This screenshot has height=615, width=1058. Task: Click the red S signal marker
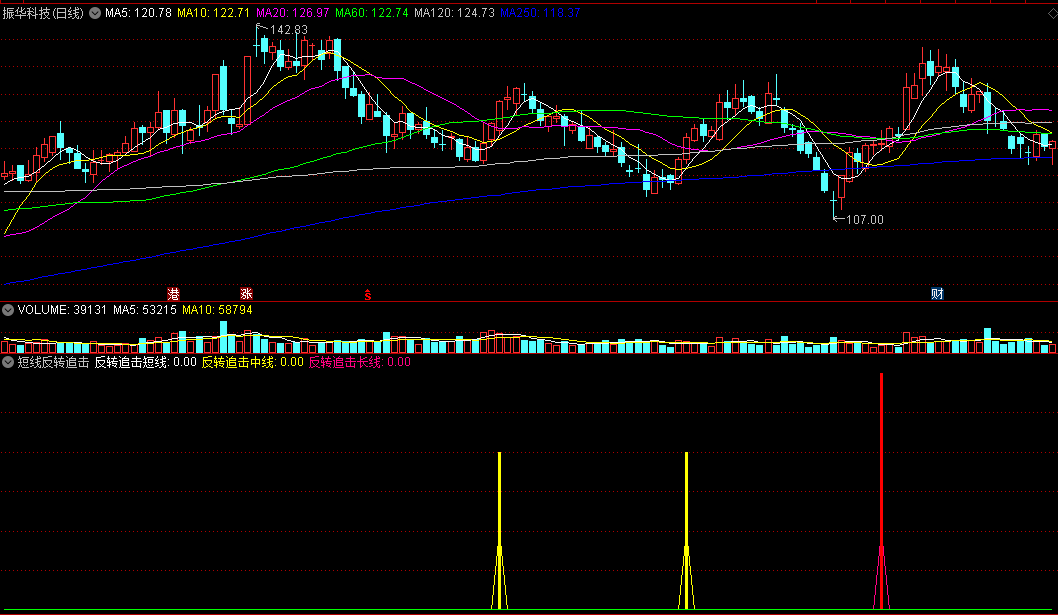pyautogui.click(x=368, y=294)
